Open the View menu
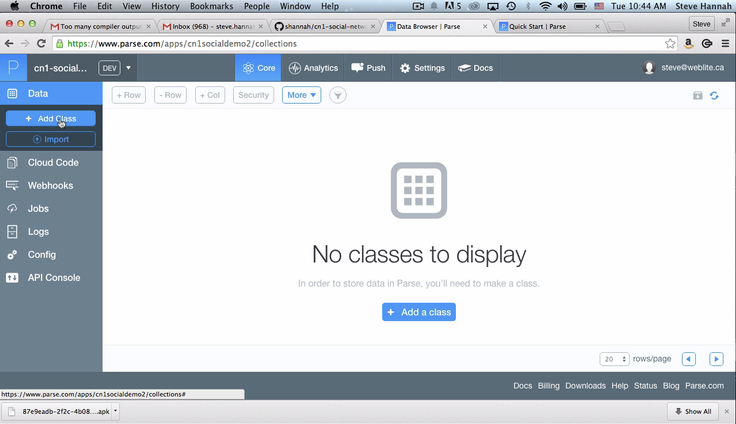The height and width of the screenshot is (424, 736). pyautogui.click(x=131, y=6)
